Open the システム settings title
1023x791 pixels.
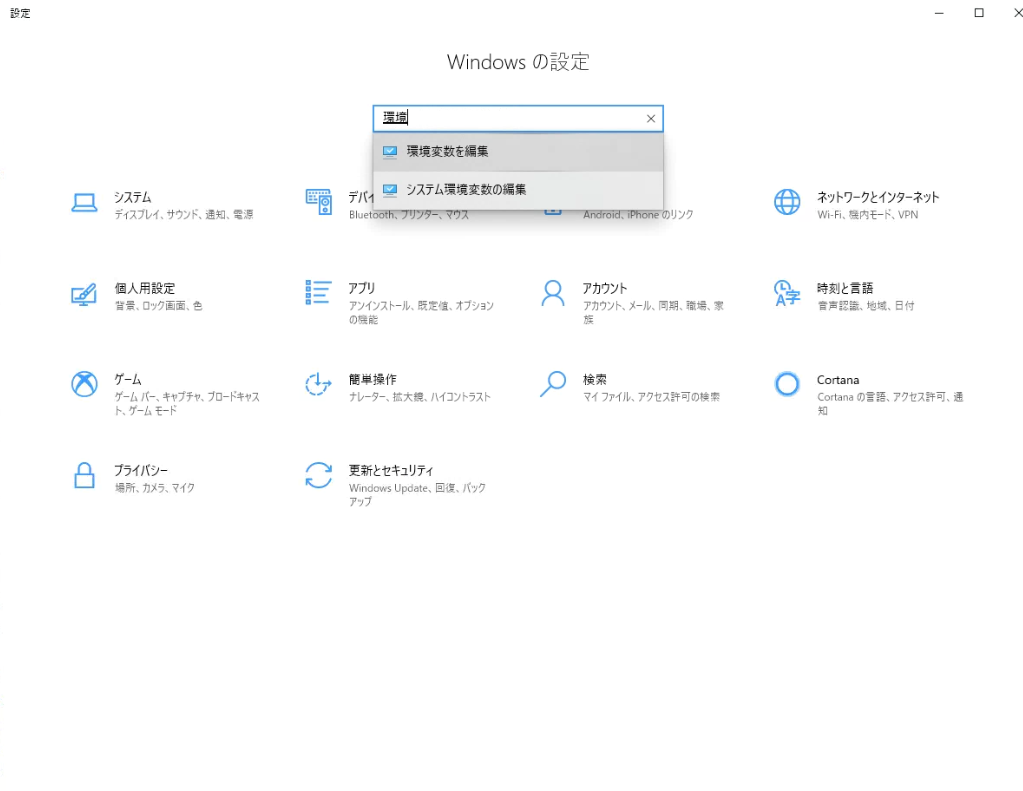pyautogui.click(x=132, y=197)
